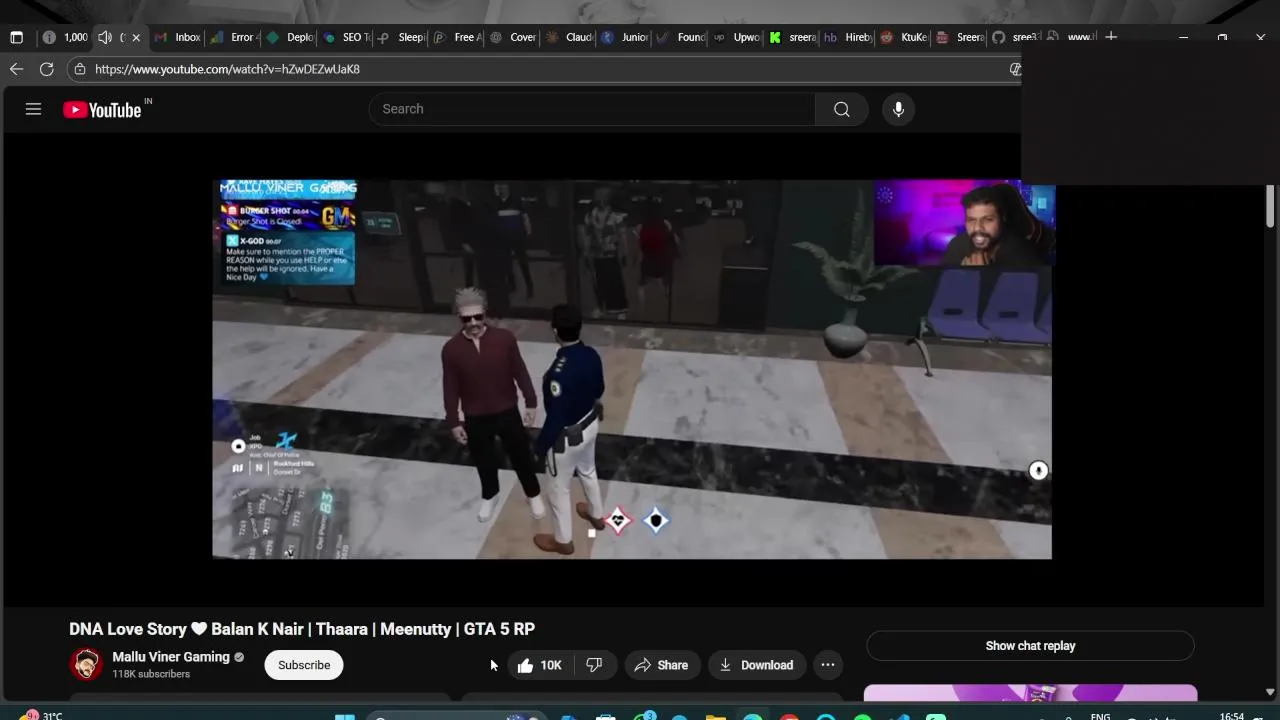Switch to the www tab
Image resolution: width=1280 pixels, height=720 pixels.
tap(1071, 37)
